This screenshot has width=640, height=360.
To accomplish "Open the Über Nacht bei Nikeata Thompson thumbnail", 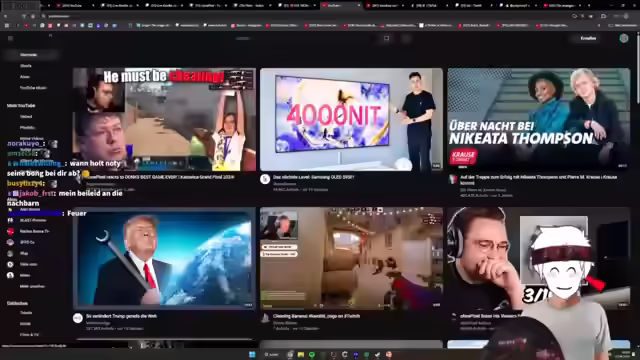I will [x=538, y=119].
